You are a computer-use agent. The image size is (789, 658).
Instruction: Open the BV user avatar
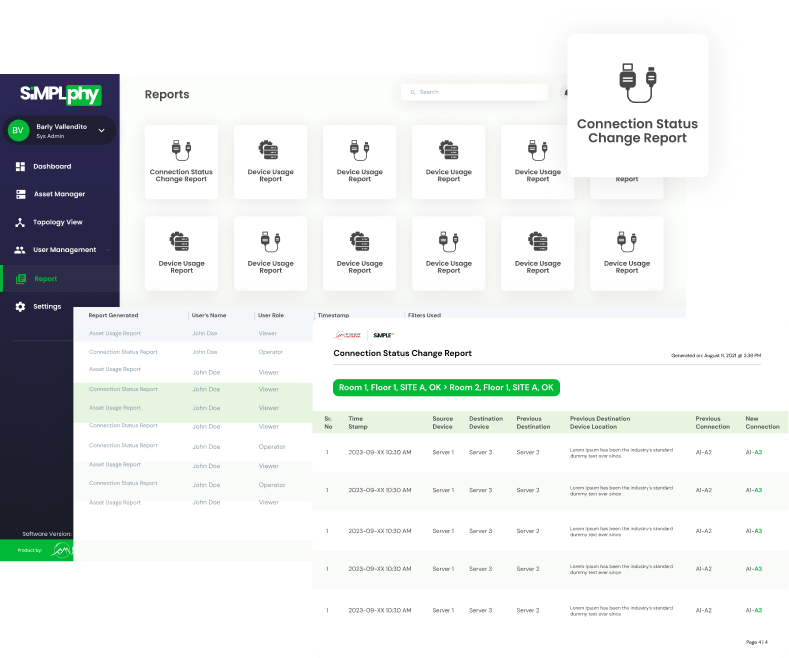tap(18, 130)
